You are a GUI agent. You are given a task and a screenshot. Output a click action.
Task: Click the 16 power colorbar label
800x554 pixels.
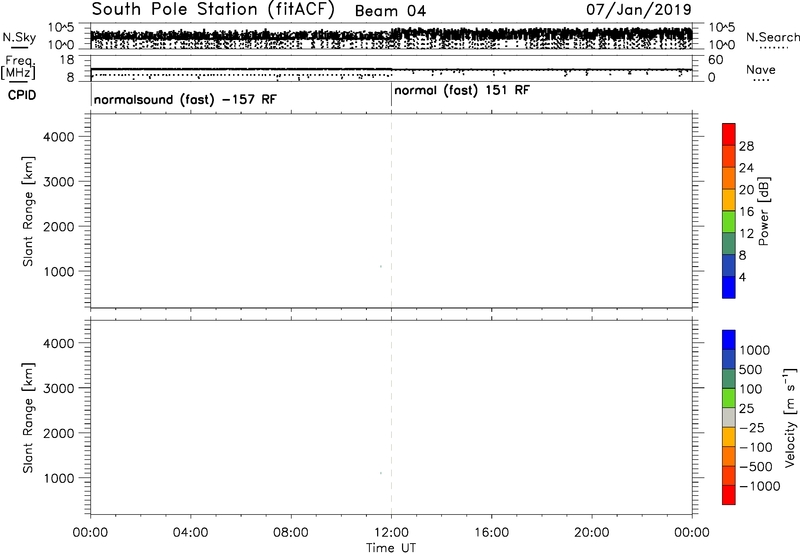coord(746,212)
